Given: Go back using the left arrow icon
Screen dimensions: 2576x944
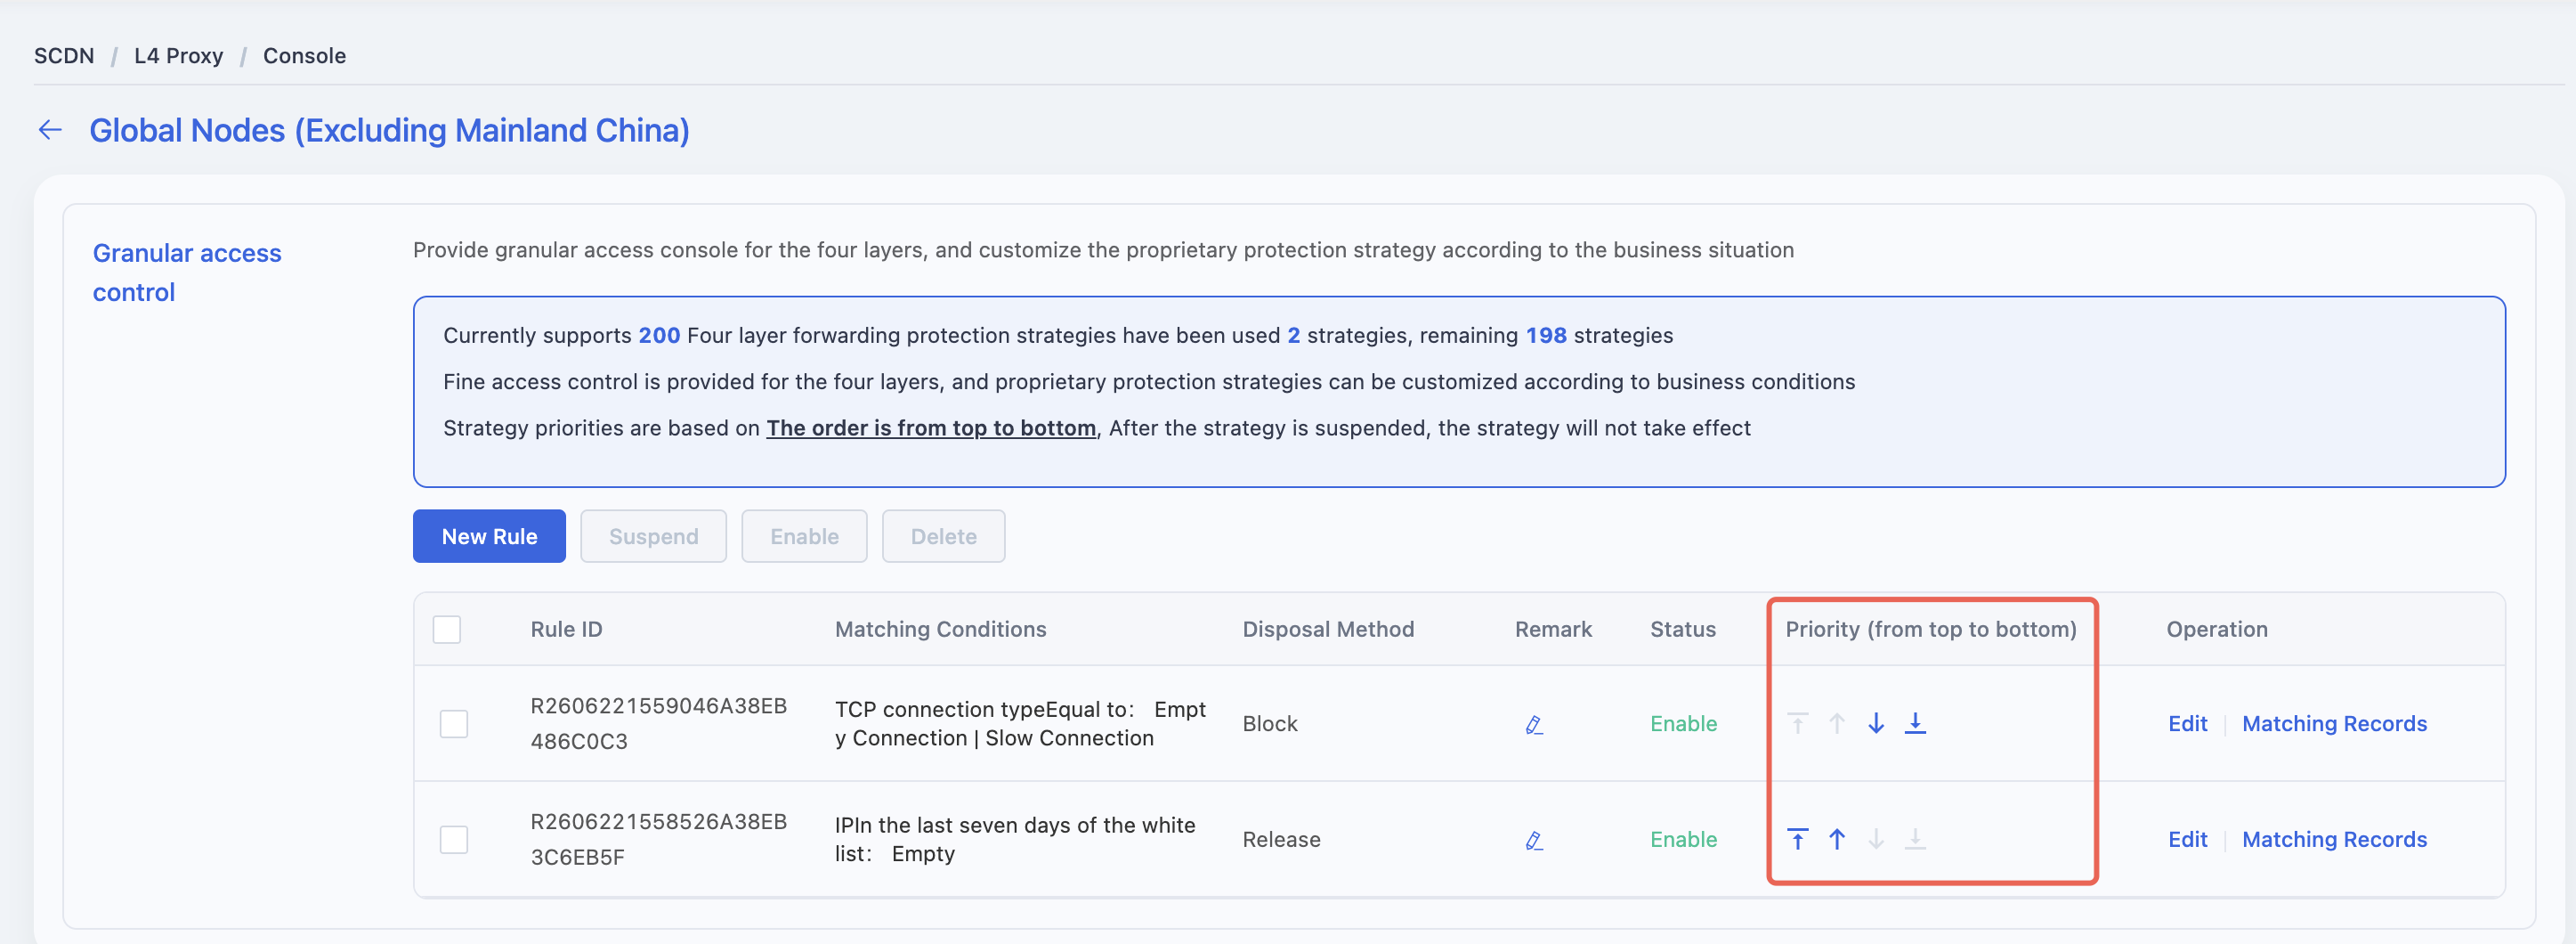Looking at the screenshot, I should pos(50,130).
